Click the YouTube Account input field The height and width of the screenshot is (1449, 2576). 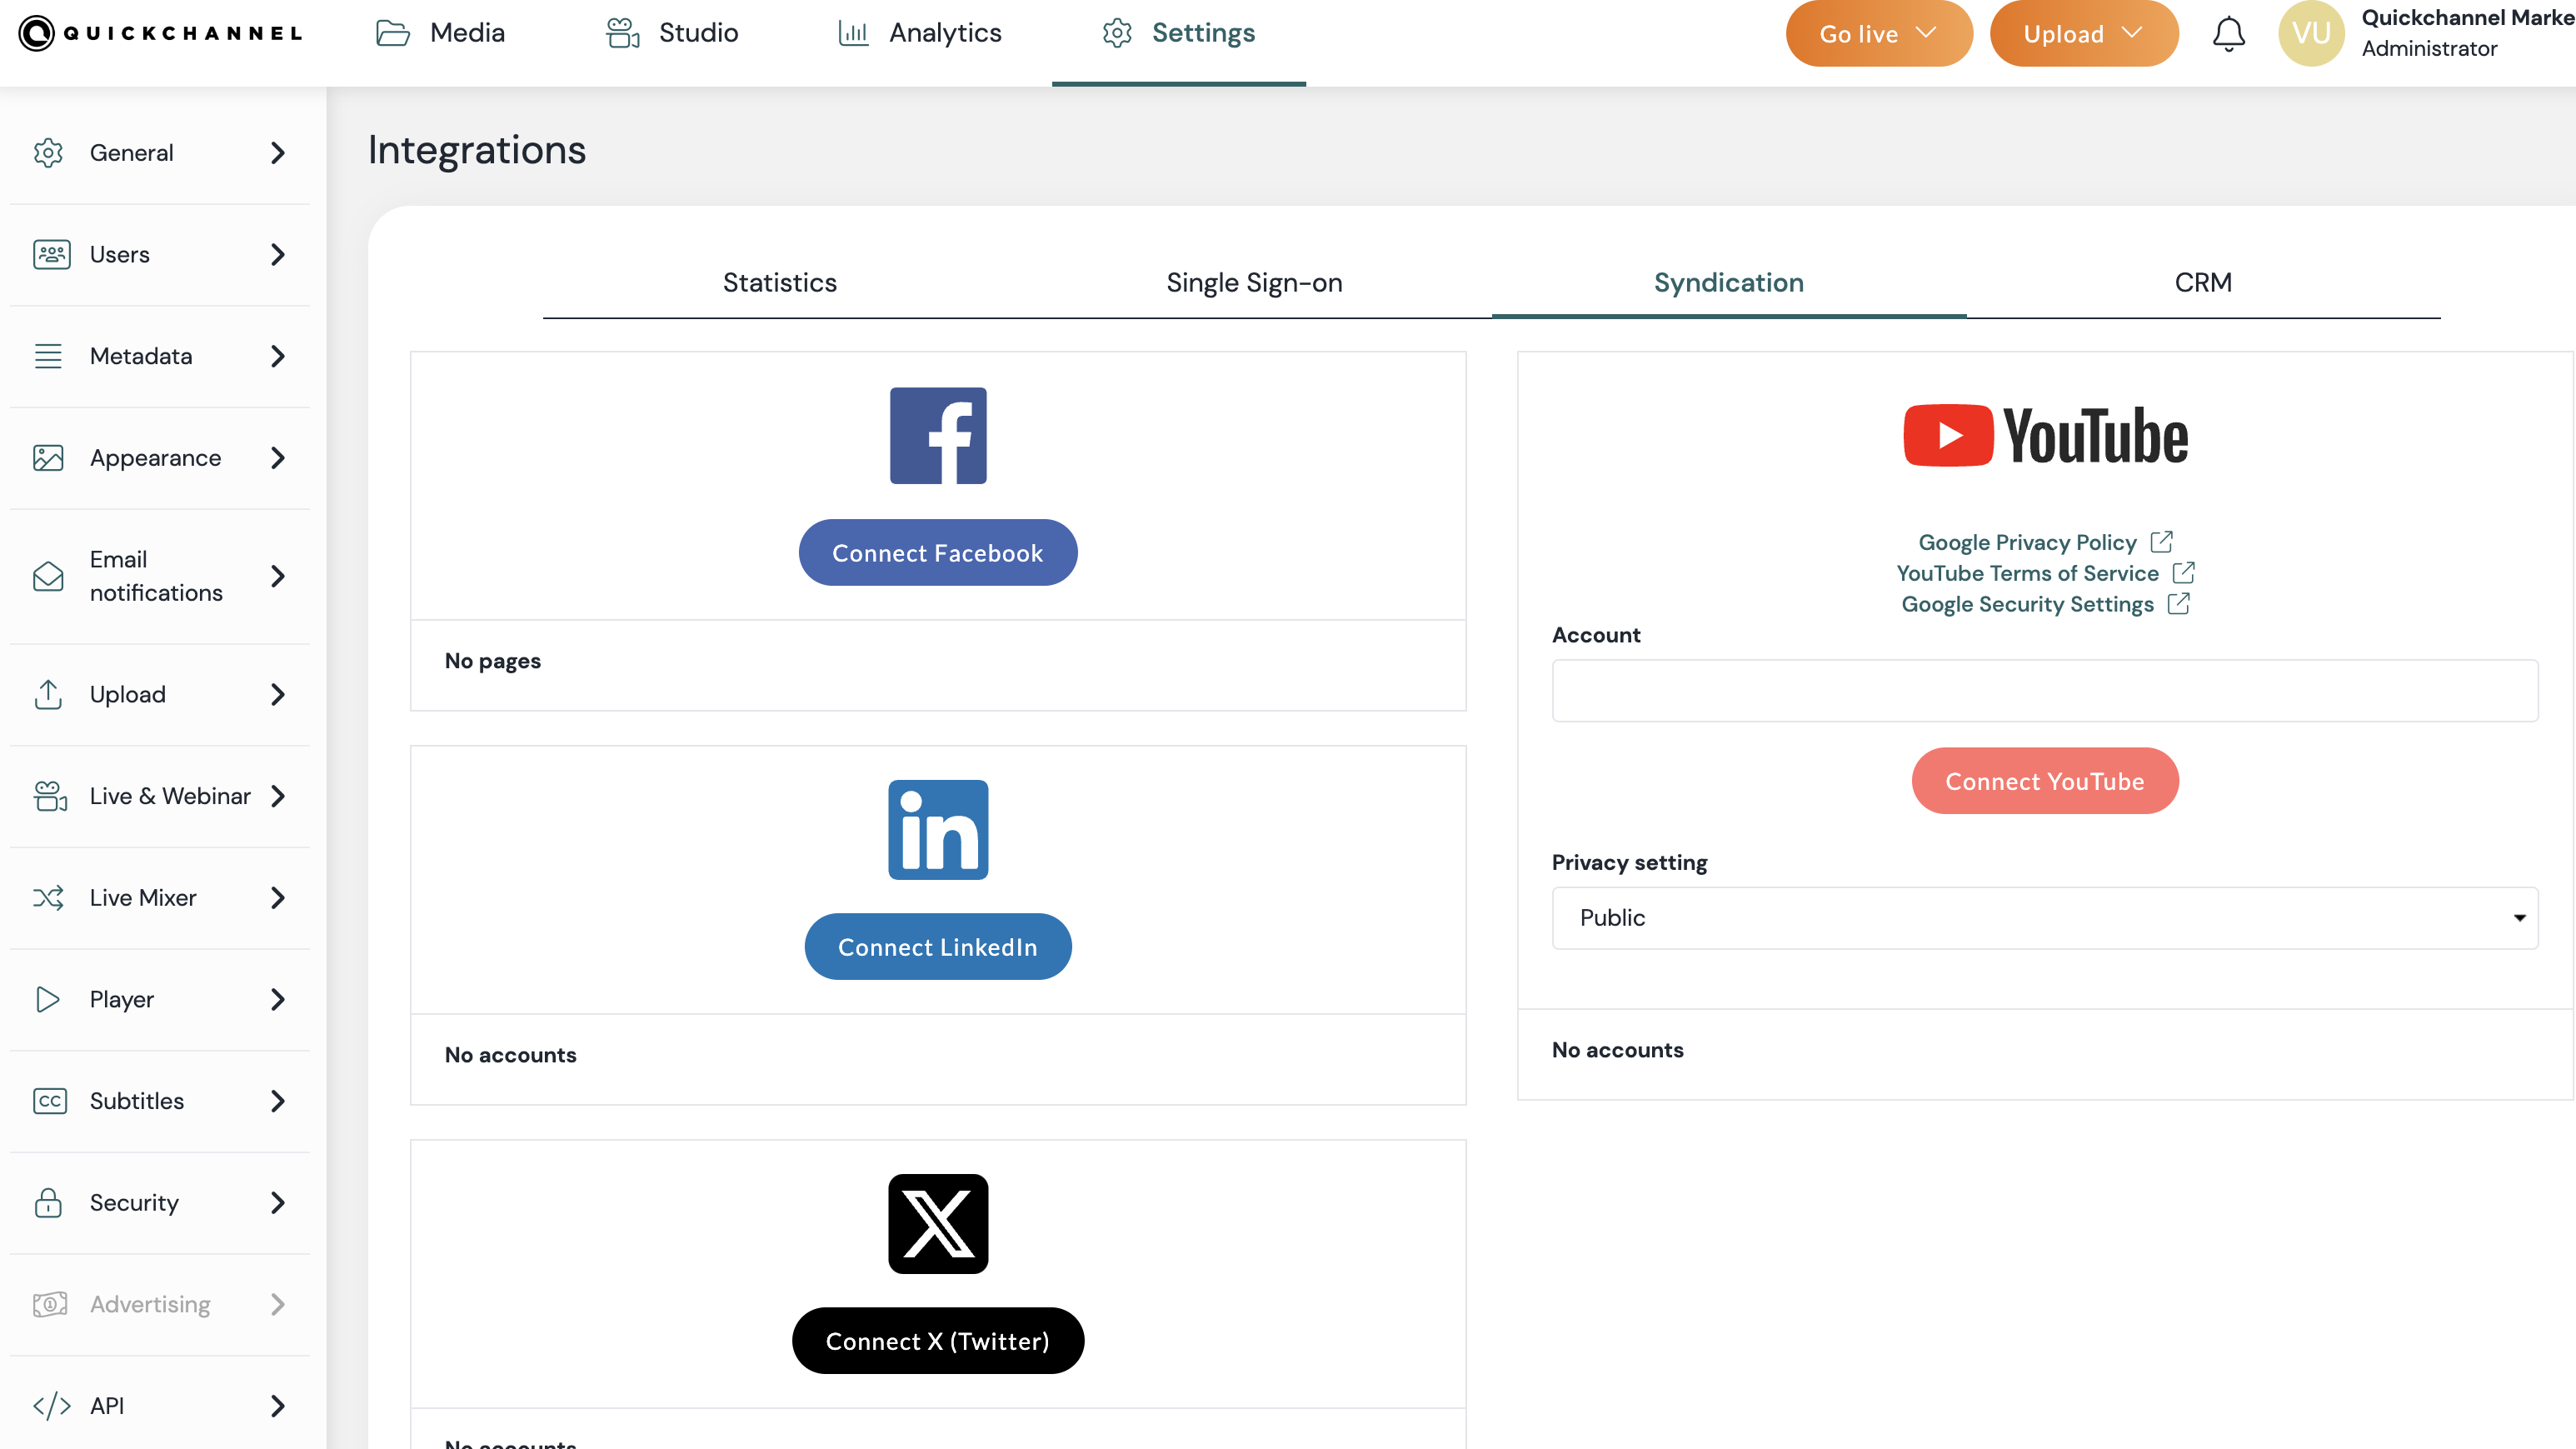2044,690
